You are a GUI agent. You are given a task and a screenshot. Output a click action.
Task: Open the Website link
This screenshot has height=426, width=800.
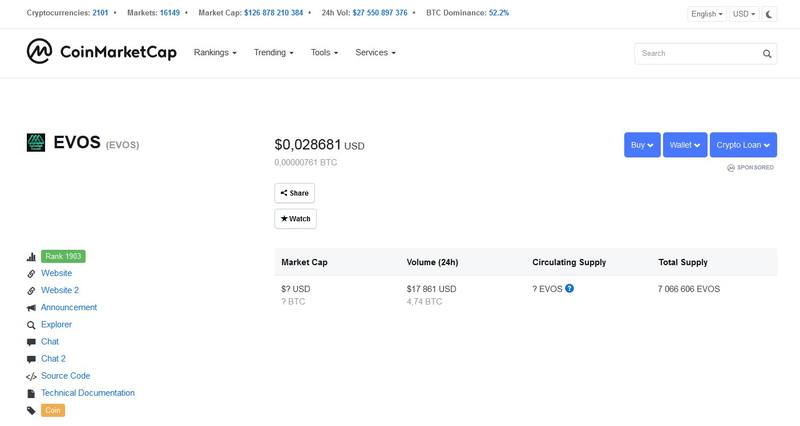(57, 273)
